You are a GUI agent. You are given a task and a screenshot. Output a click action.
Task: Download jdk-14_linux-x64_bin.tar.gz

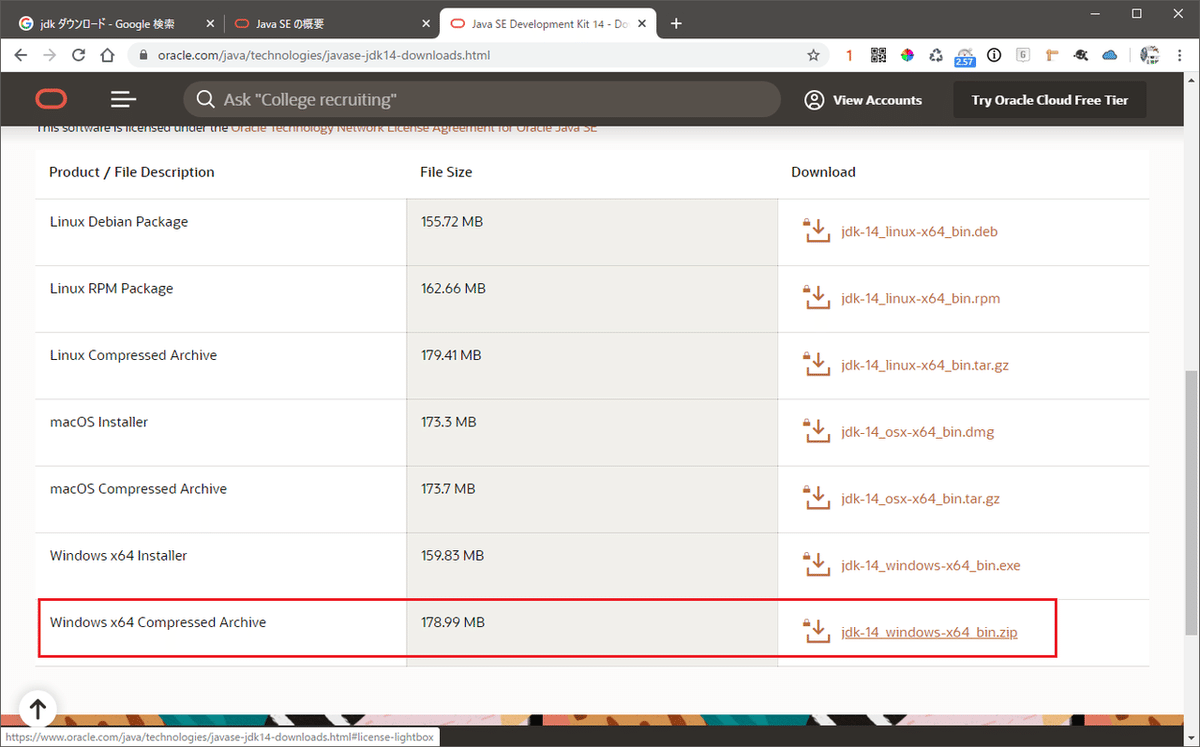(925, 365)
